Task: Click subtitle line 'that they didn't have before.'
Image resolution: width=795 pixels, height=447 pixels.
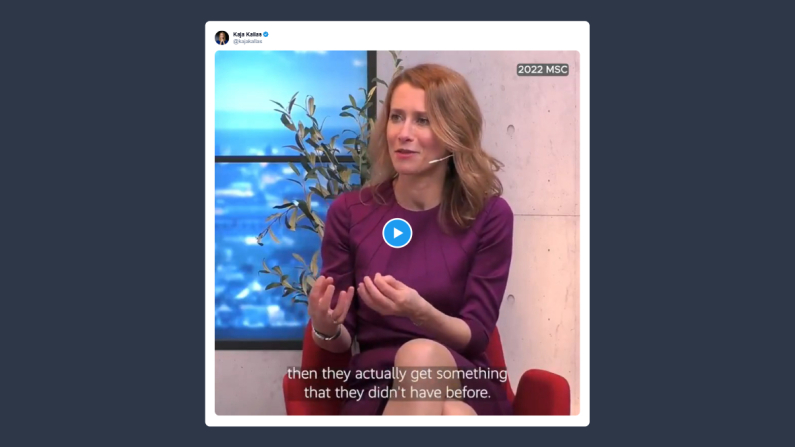Action: [397, 393]
